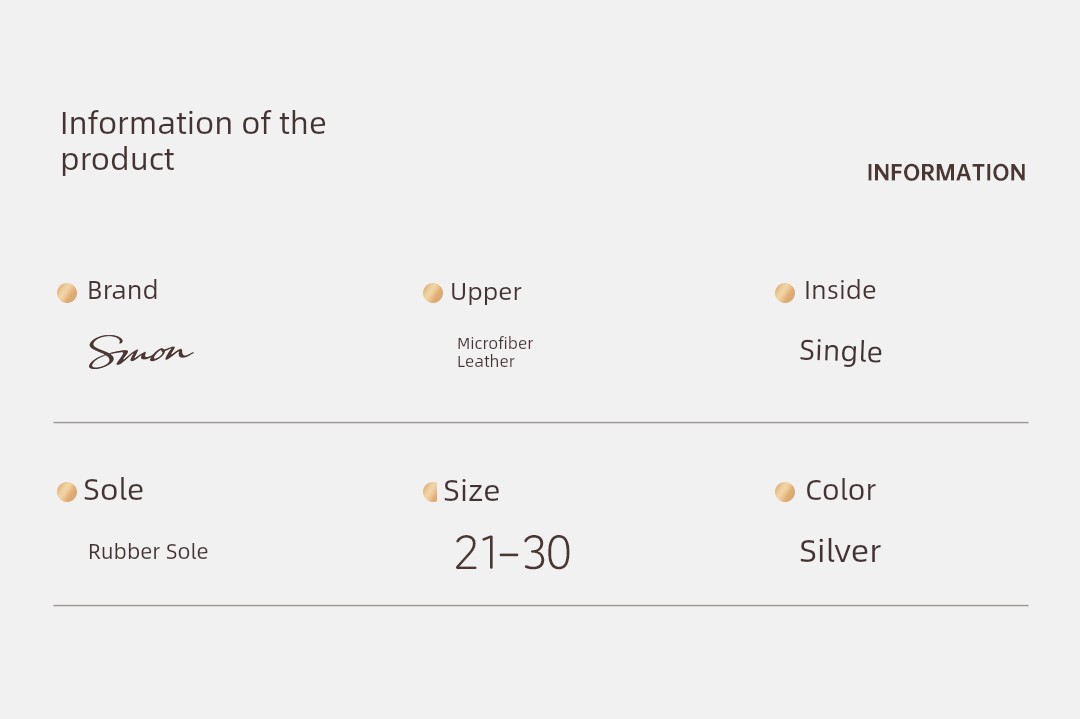The height and width of the screenshot is (719, 1080).
Task: Select the Inside label
Action: point(840,290)
